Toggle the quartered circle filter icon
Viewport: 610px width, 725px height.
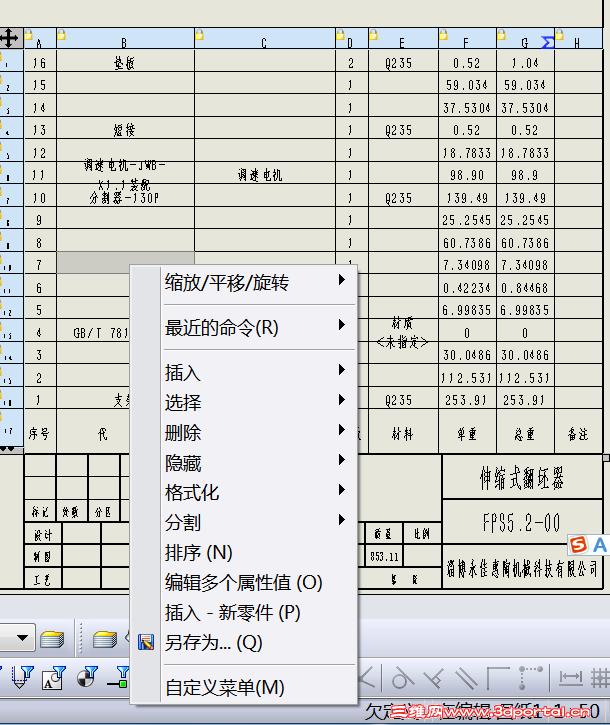pyautogui.click(x=87, y=677)
